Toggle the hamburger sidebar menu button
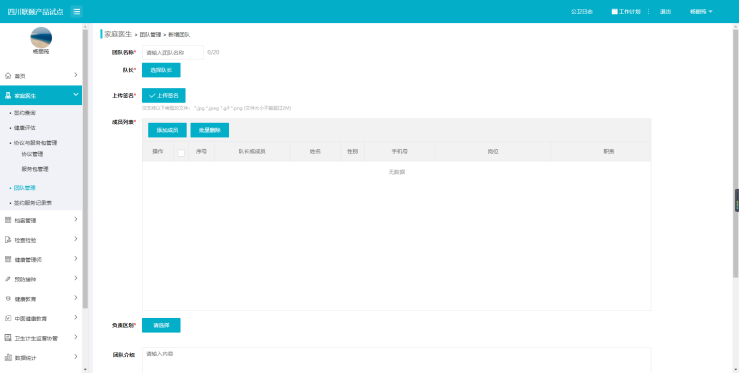740x374 pixels. [76, 11]
